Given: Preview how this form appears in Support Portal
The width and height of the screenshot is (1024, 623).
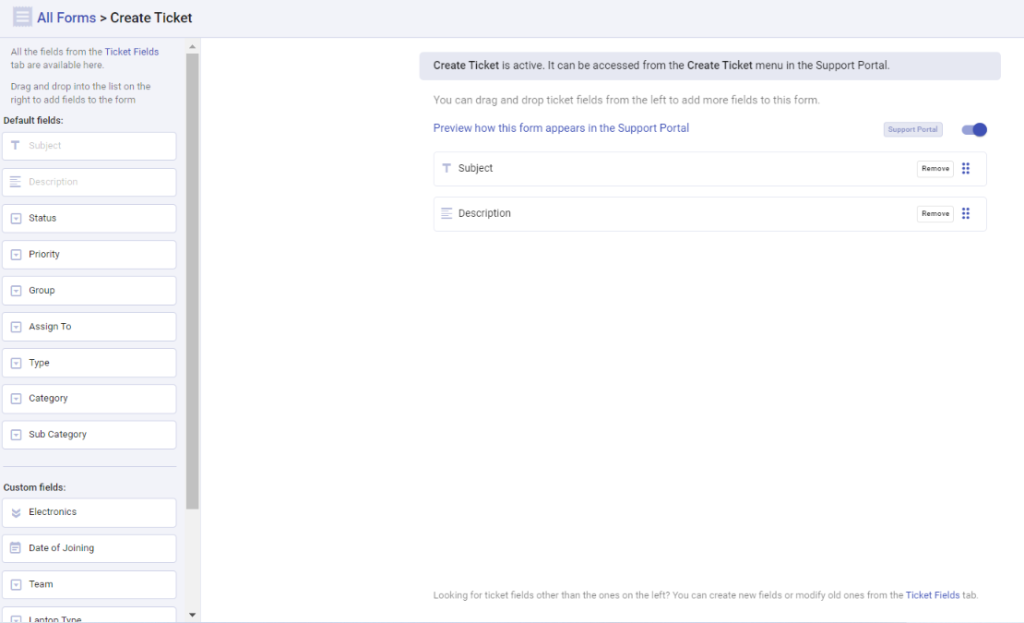Looking at the screenshot, I should (560, 128).
